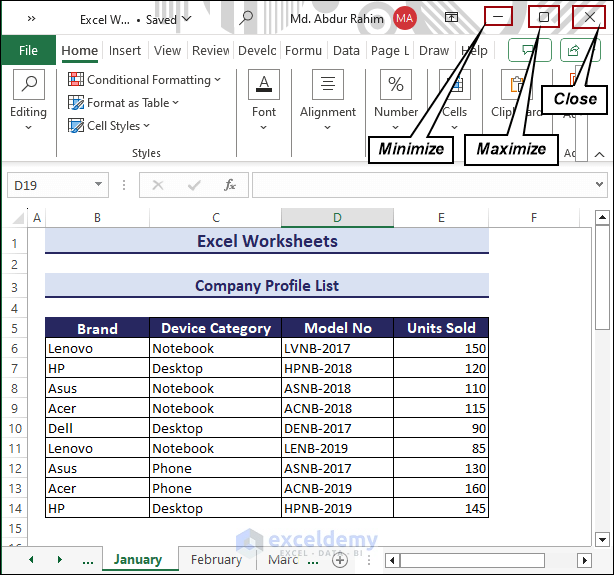Screen dimensions: 614x575
Task: Click horizontal scrollbar right arrow
Action: point(584,560)
